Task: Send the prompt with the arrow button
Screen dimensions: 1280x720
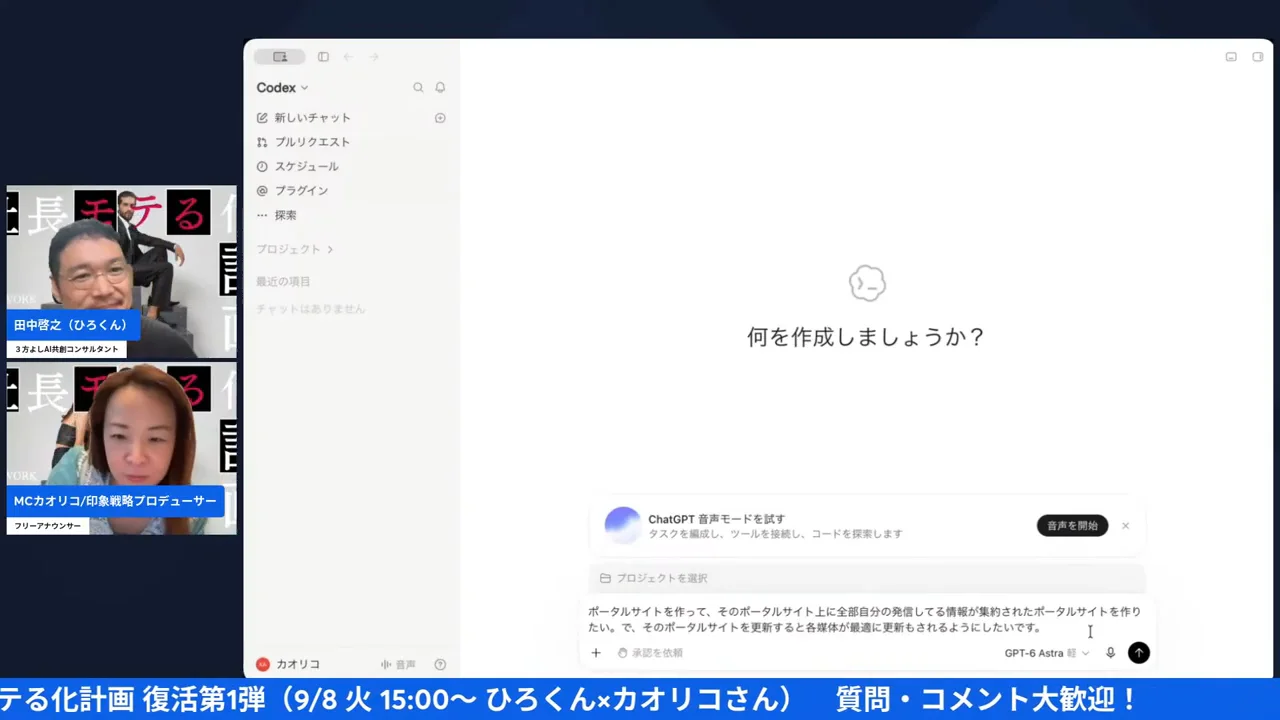Action: [1139, 653]
